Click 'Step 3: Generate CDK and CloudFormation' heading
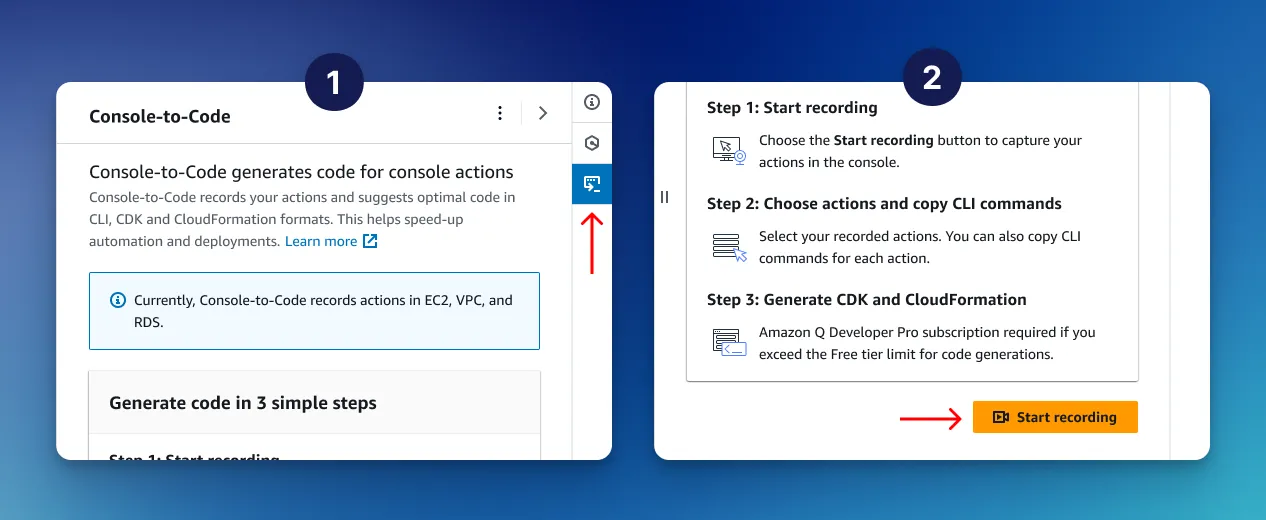 pyautogui.click(x=867, y=299)
